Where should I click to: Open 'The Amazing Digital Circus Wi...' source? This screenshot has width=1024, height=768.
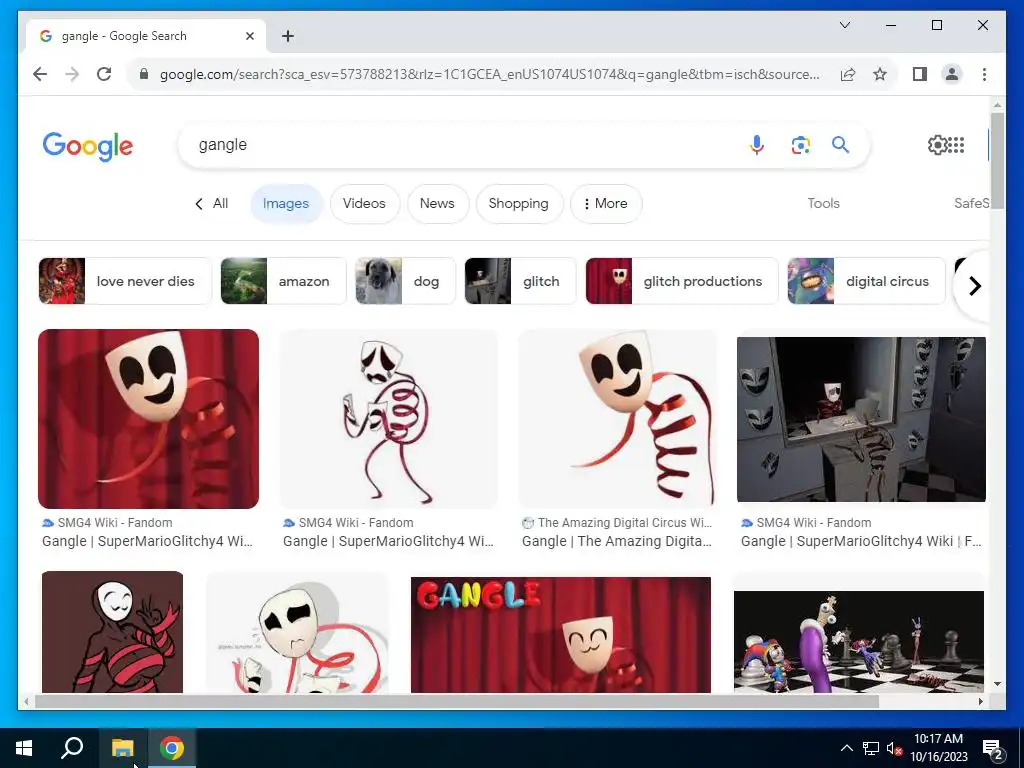pos(617,522)
